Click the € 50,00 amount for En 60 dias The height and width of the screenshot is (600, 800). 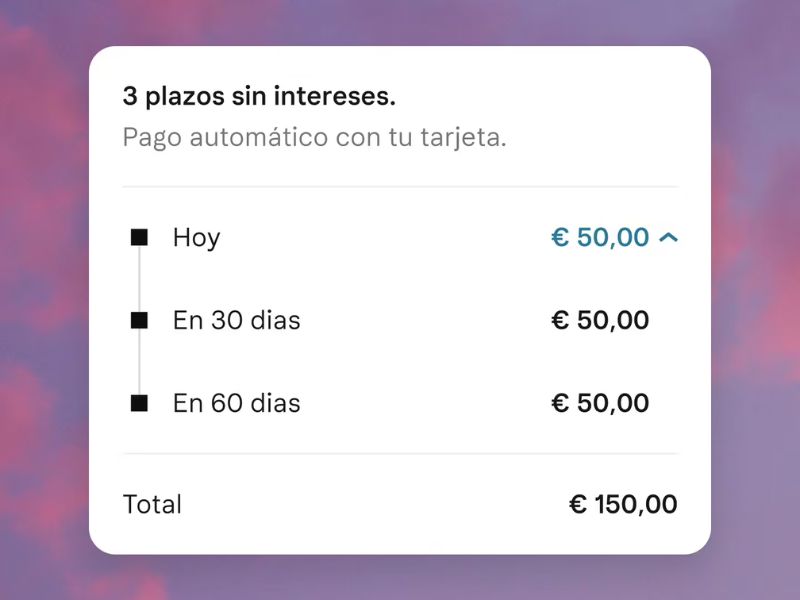[600, 403]
